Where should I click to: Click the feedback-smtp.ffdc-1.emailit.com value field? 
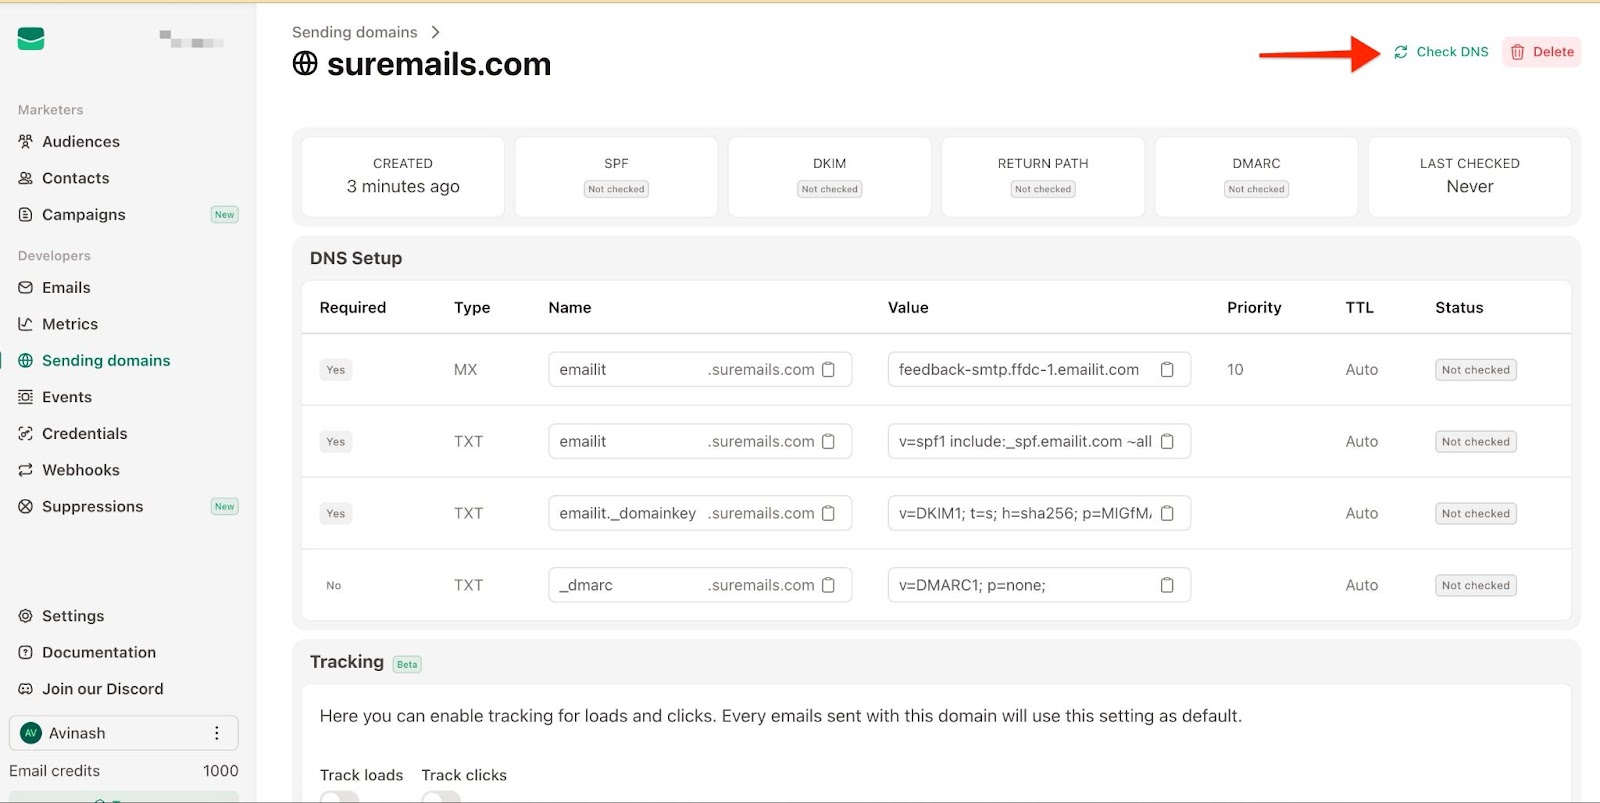tap(1039, 370)
